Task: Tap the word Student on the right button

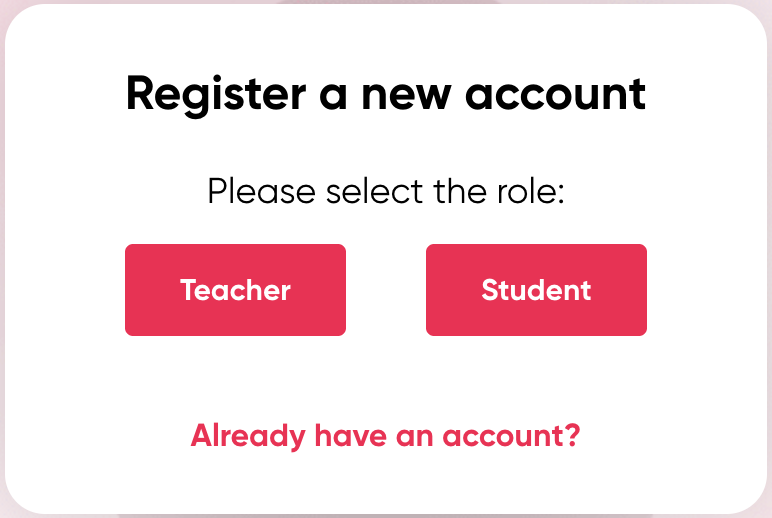Action: [536, 290]
